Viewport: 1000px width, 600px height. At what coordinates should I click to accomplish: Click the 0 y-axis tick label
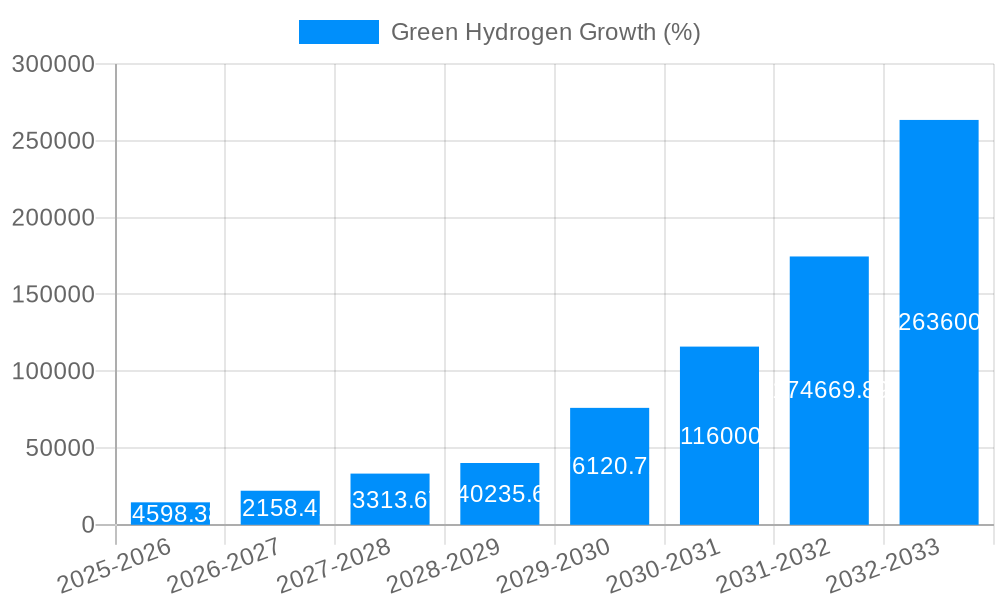pyautogui.click(x=85, y=522)
